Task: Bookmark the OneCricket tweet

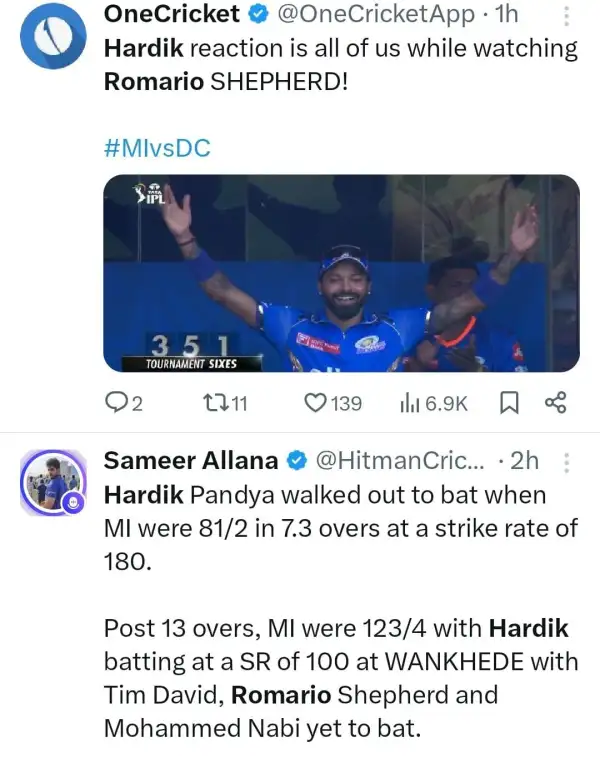Action: [509, 403]
